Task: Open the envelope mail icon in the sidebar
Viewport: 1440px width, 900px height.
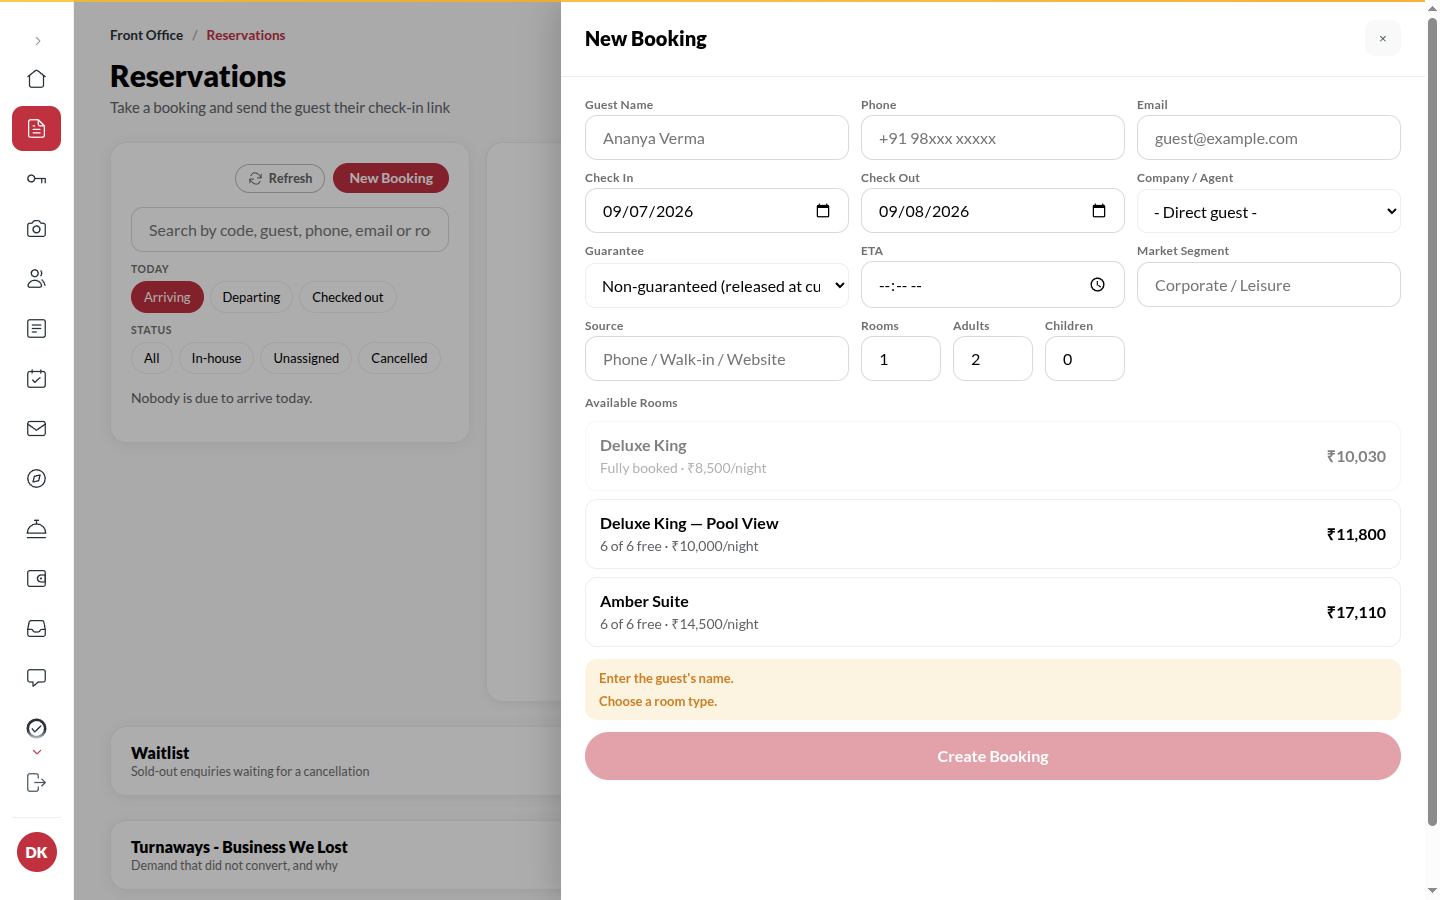Action: point(37,429)
